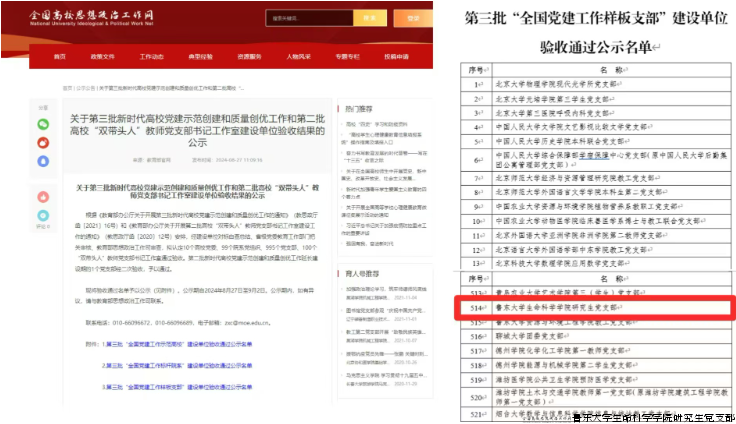Open comments with the teal comment icon
The image size is (736, 424).
(x=43, y=216)
